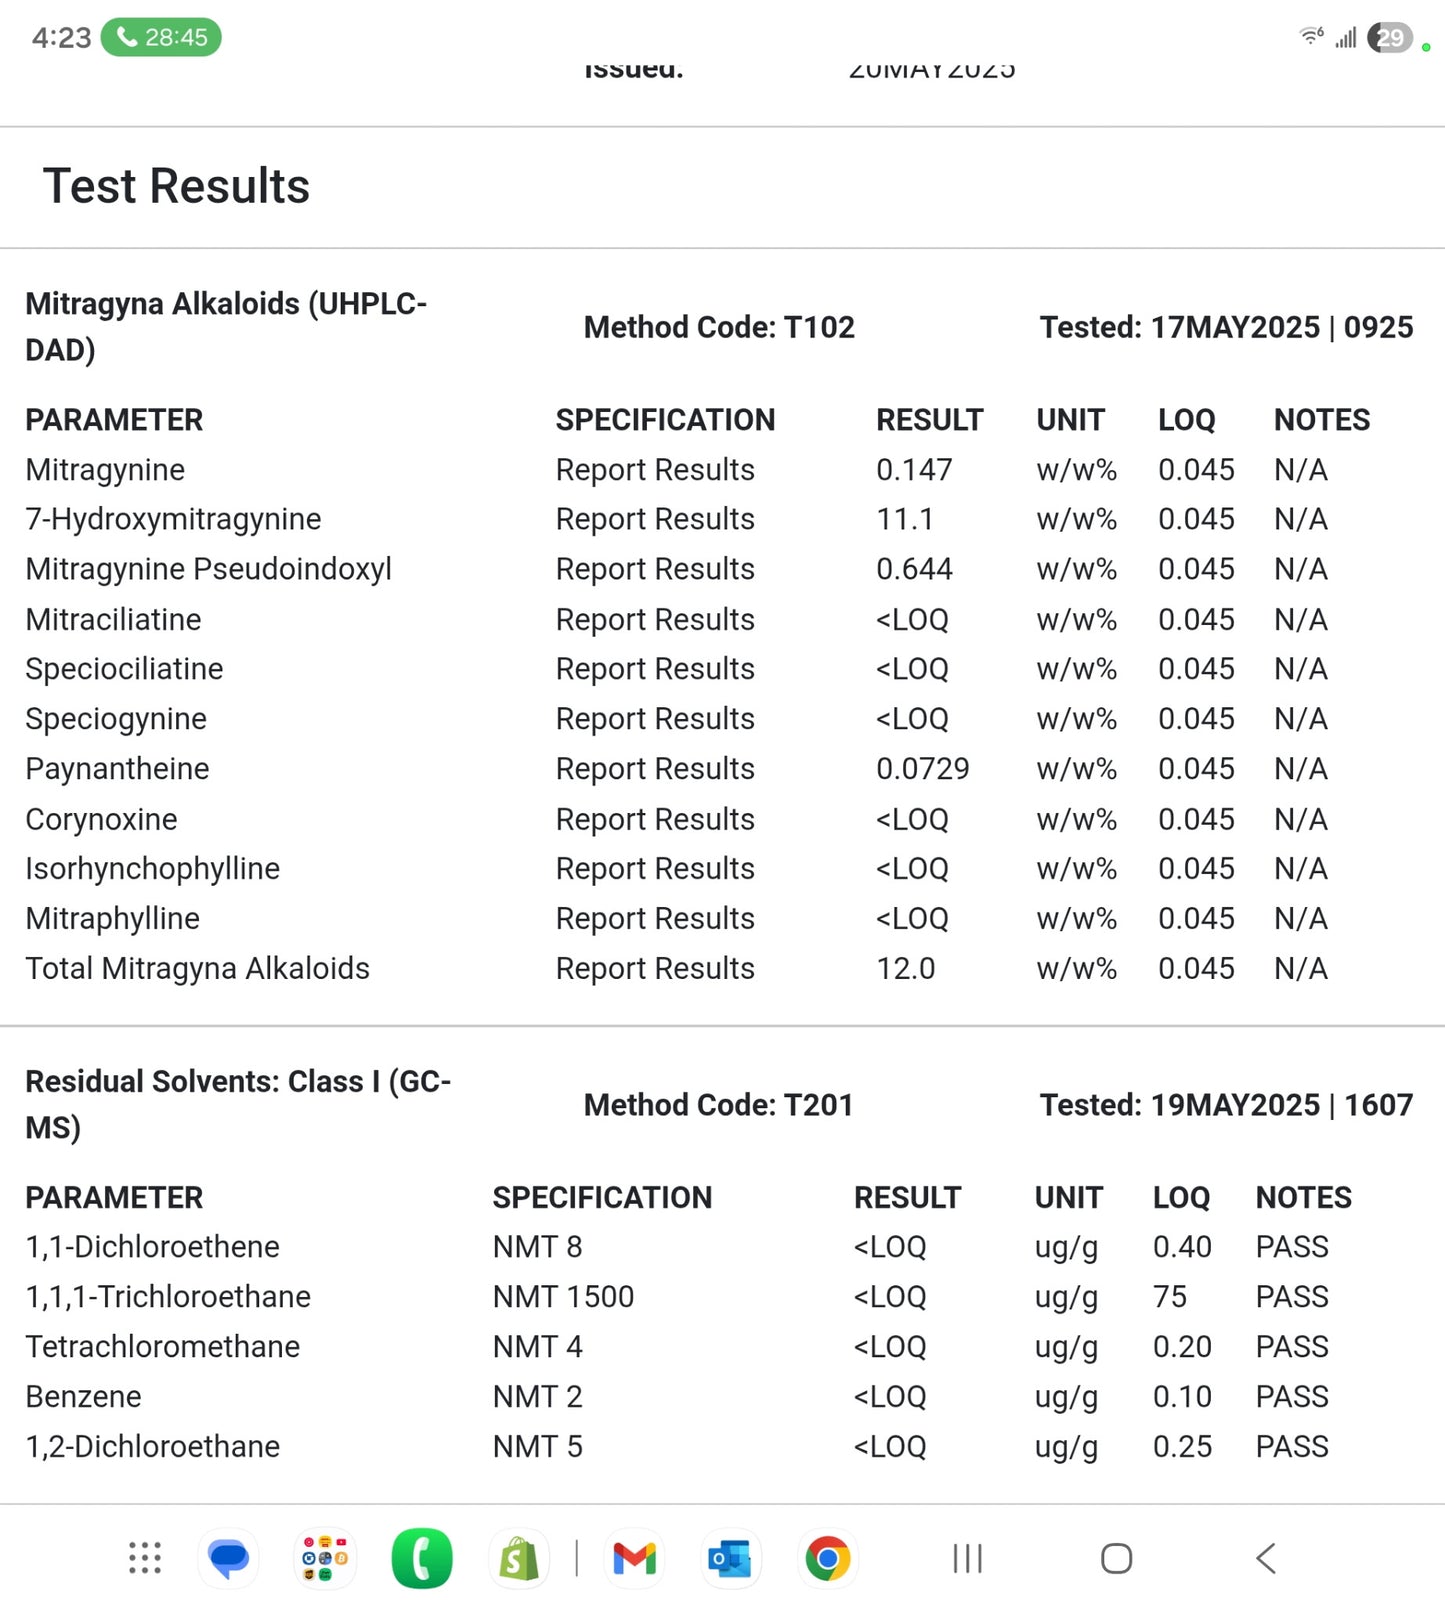Open the blue Messages app
The image size is (1445, 1604).
pyautogui.click(x=229, y=1557)
